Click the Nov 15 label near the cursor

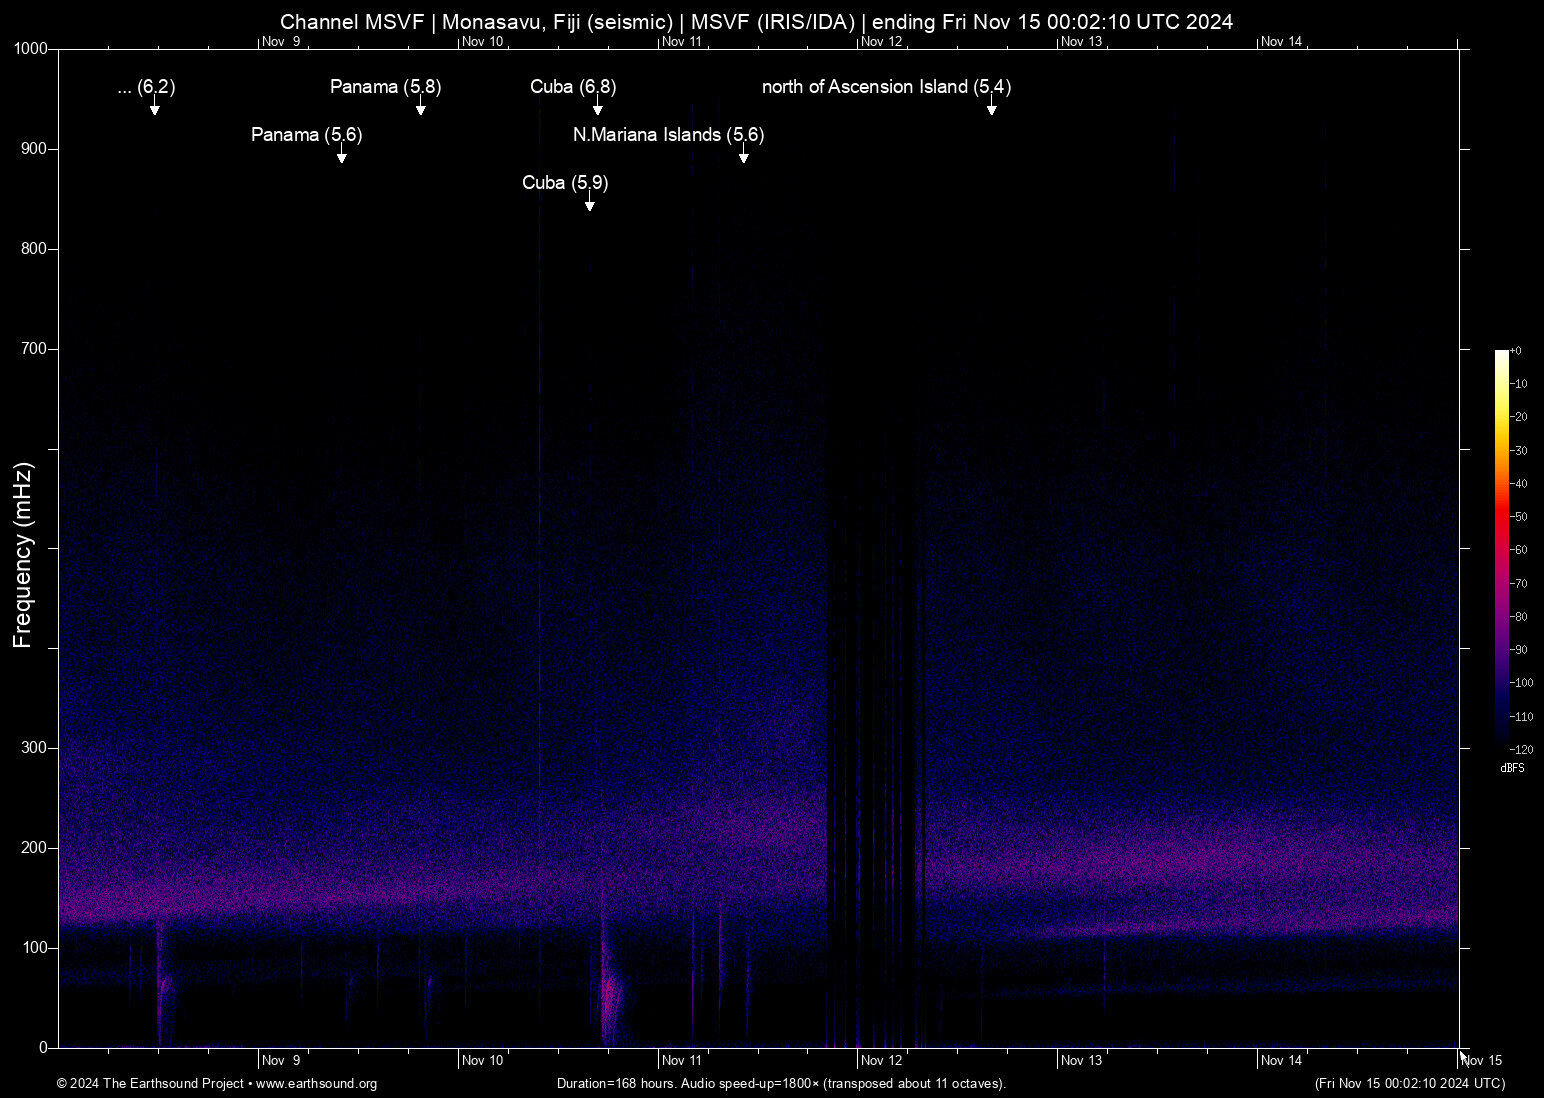coord(1480,1060)
